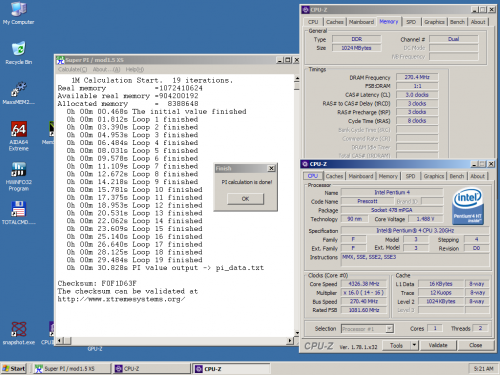Switch to Caches tab in front CPU-Z
Viewport: 500px width, 375px height.
point(334,176)
